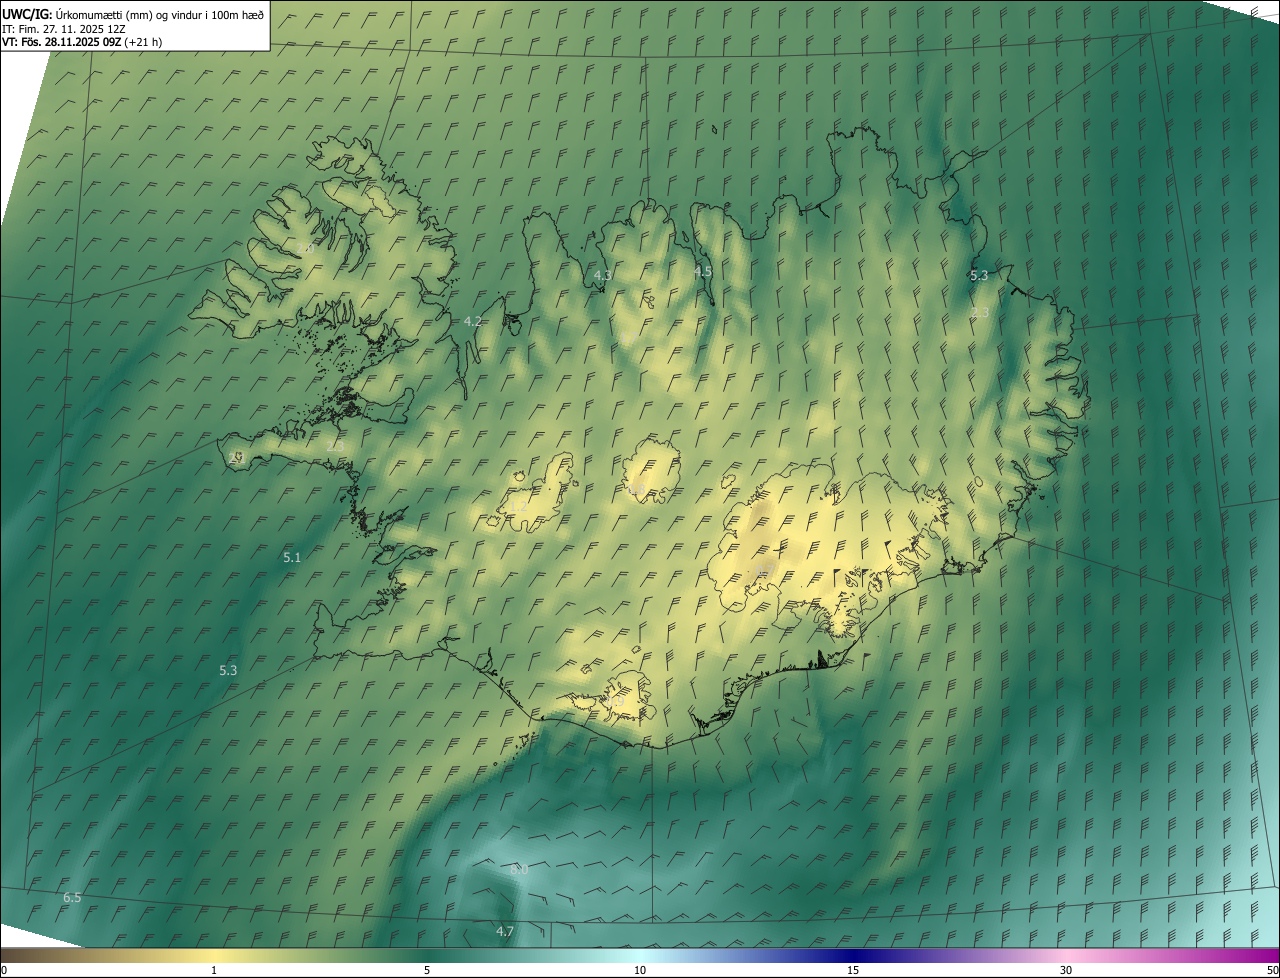Click the "4.2" value label on the map
The image size is (1280, 978).
pos(473,321)
